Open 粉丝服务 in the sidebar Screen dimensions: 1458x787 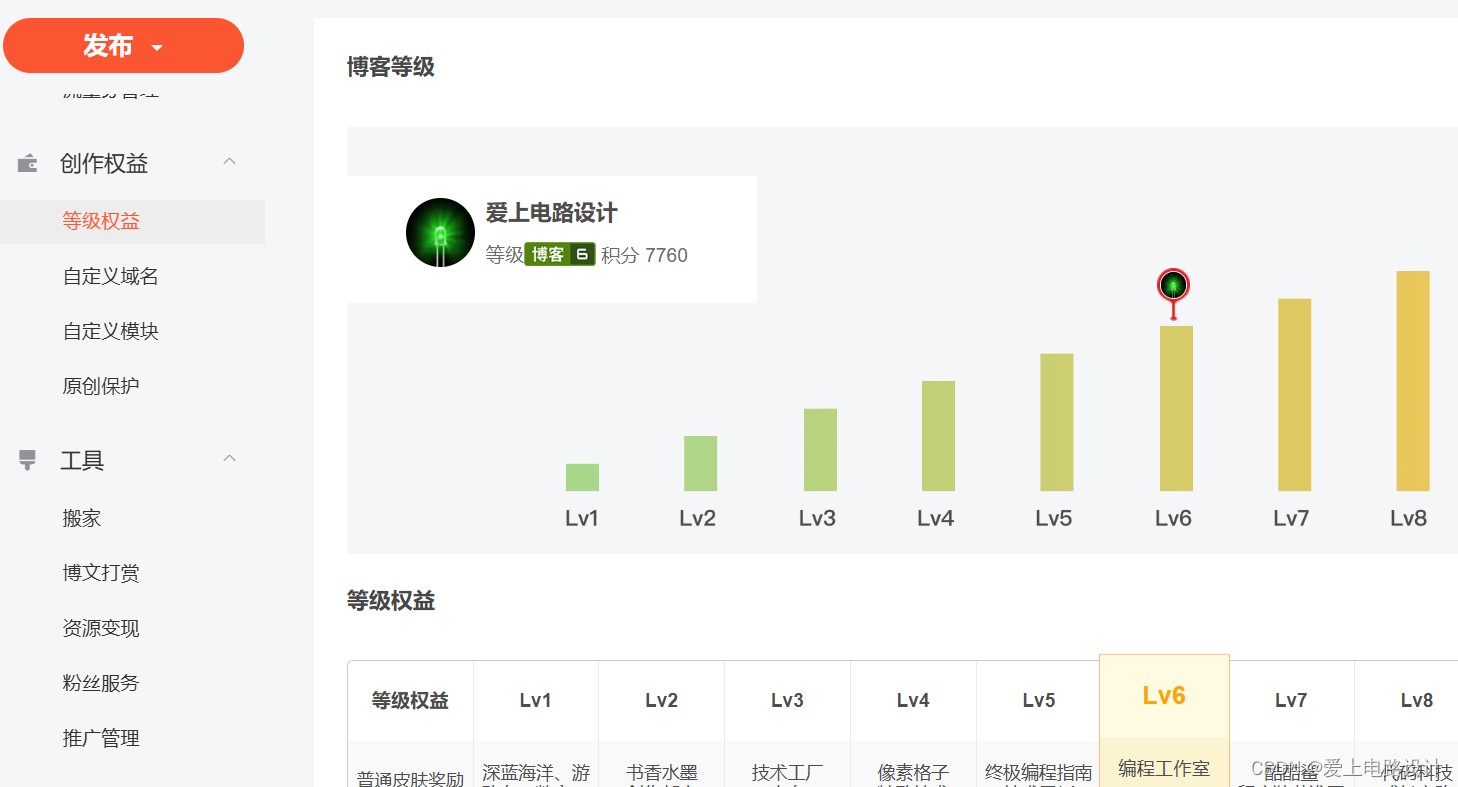[x=101, y=683]
